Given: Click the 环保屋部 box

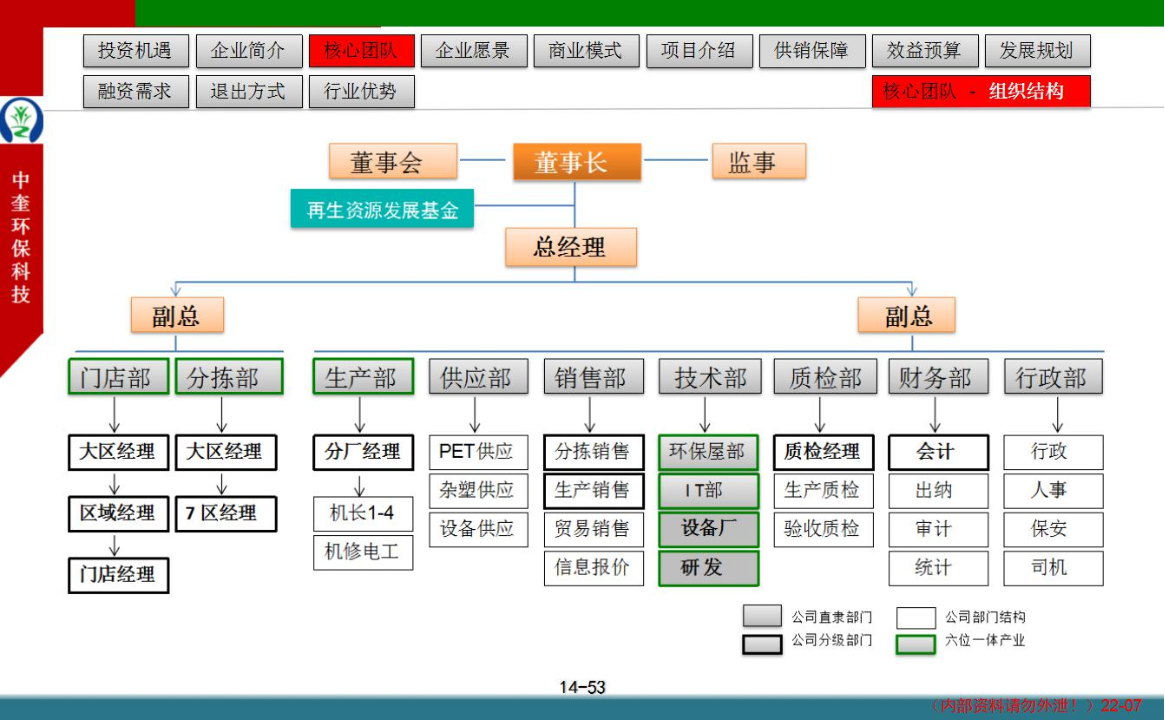Looking at the screenshot, I should pos(709,452).
